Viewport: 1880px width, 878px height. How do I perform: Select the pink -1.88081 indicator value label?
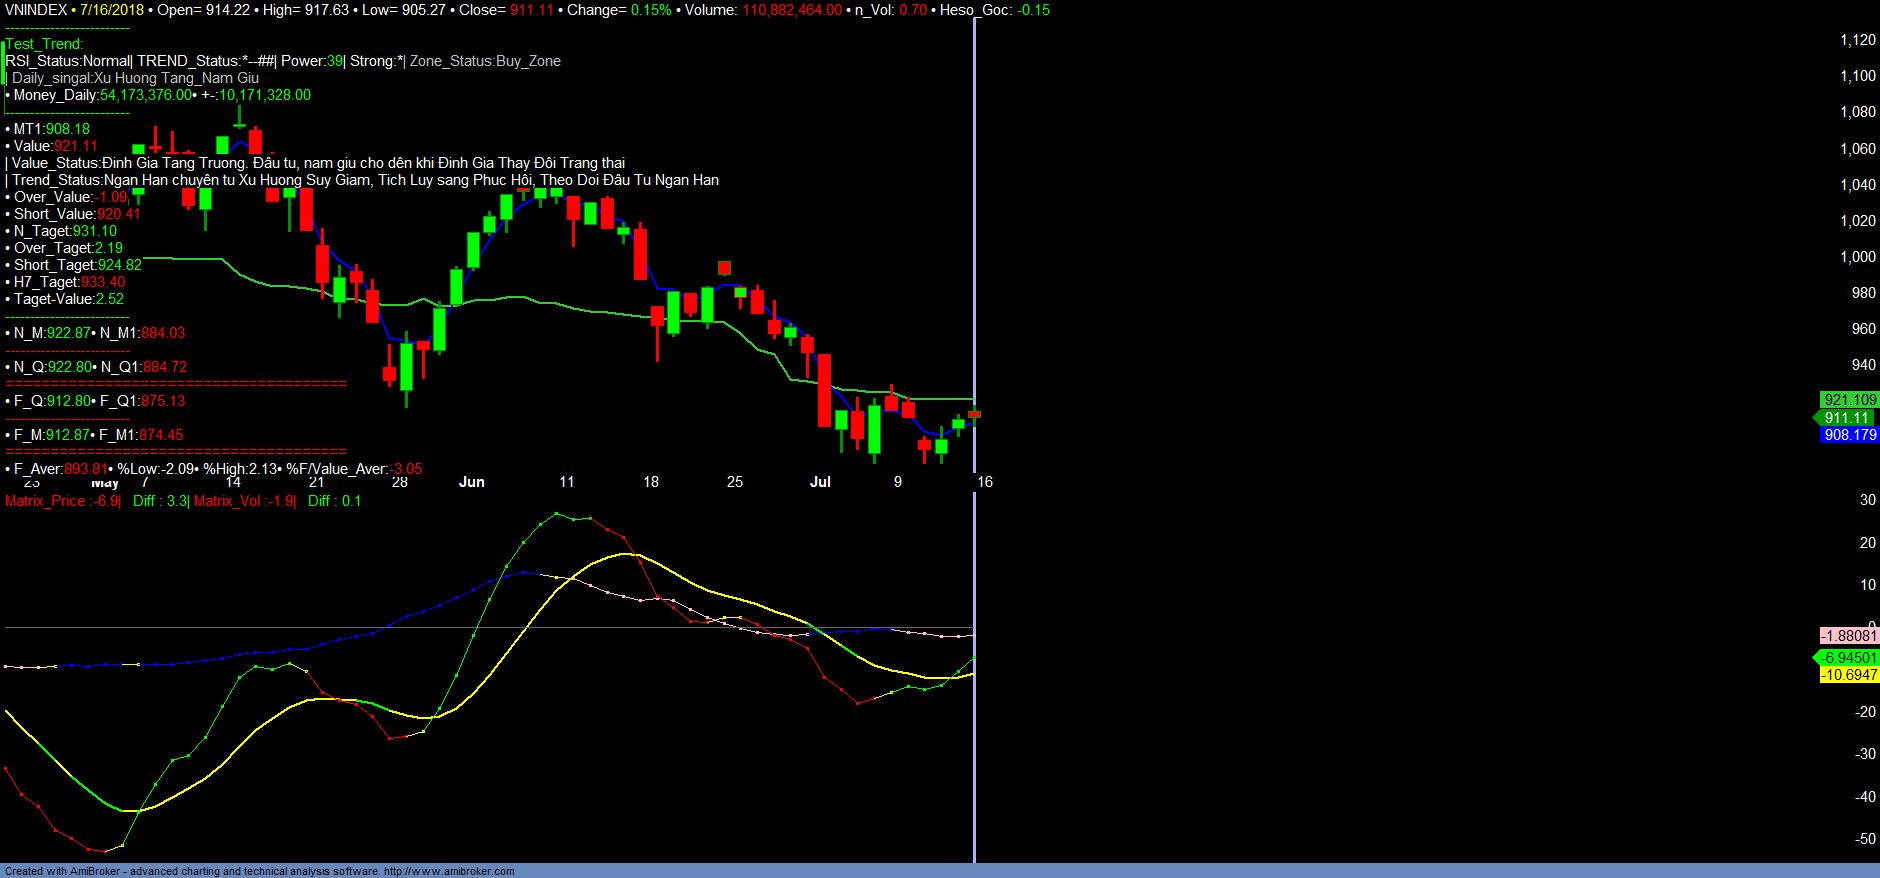point(1849,636)
